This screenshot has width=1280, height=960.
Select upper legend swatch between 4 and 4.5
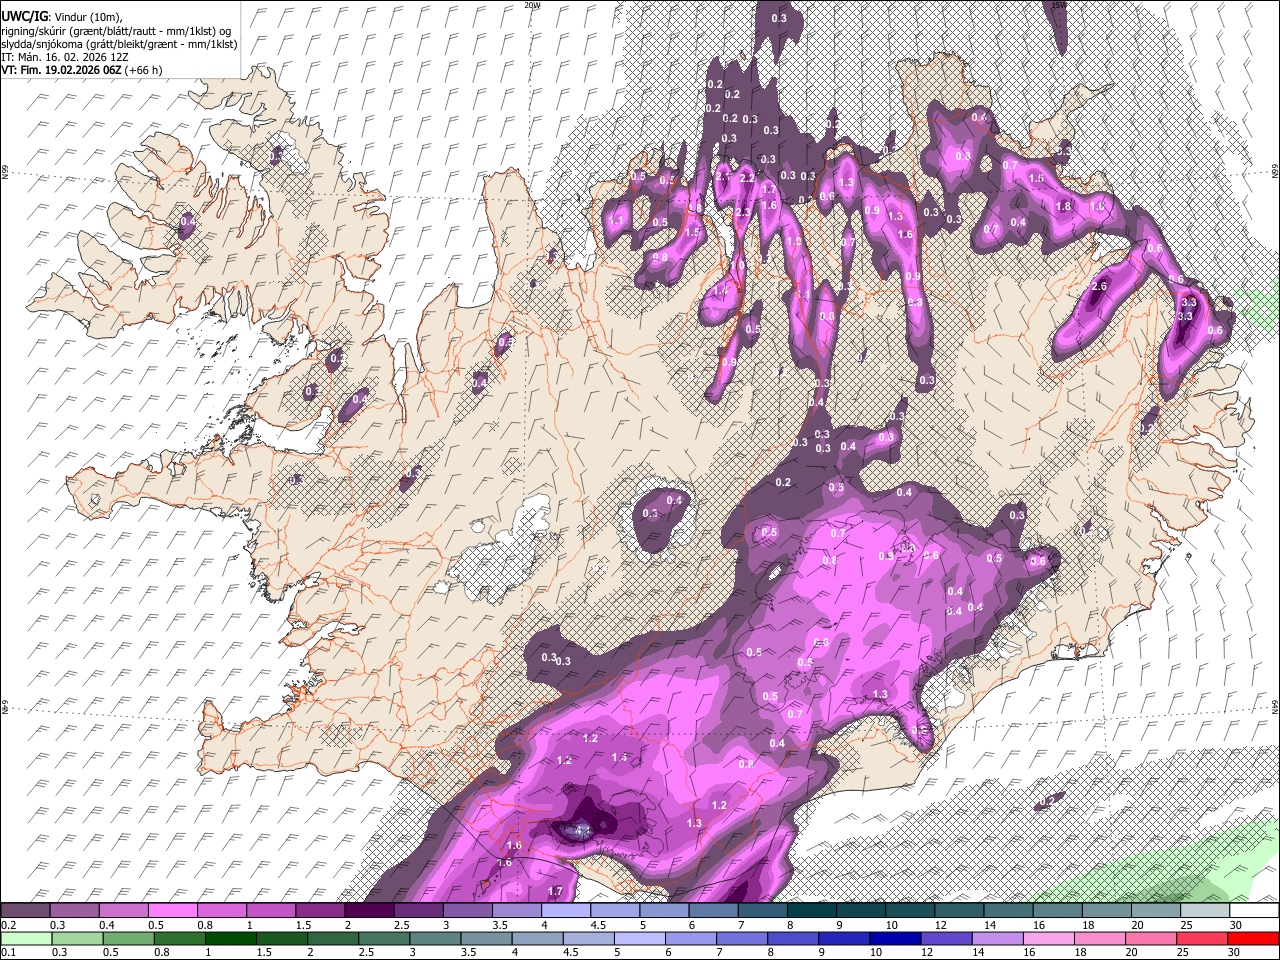click(565, 911)
